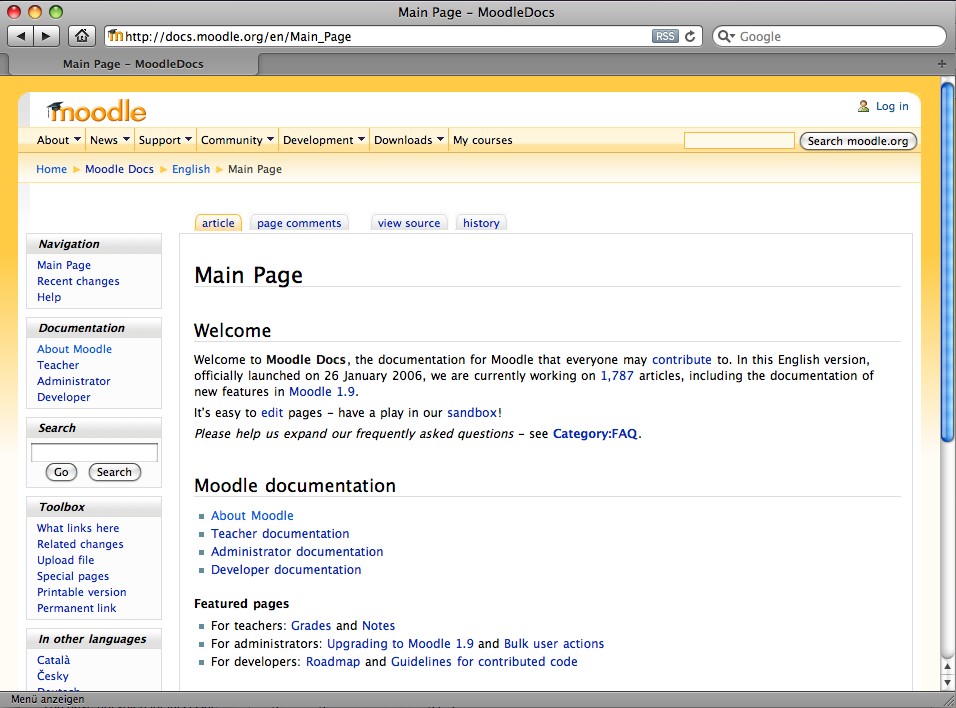Open Google search magnifier dropdown
956x708 pixels.
(x=726, y=36)
